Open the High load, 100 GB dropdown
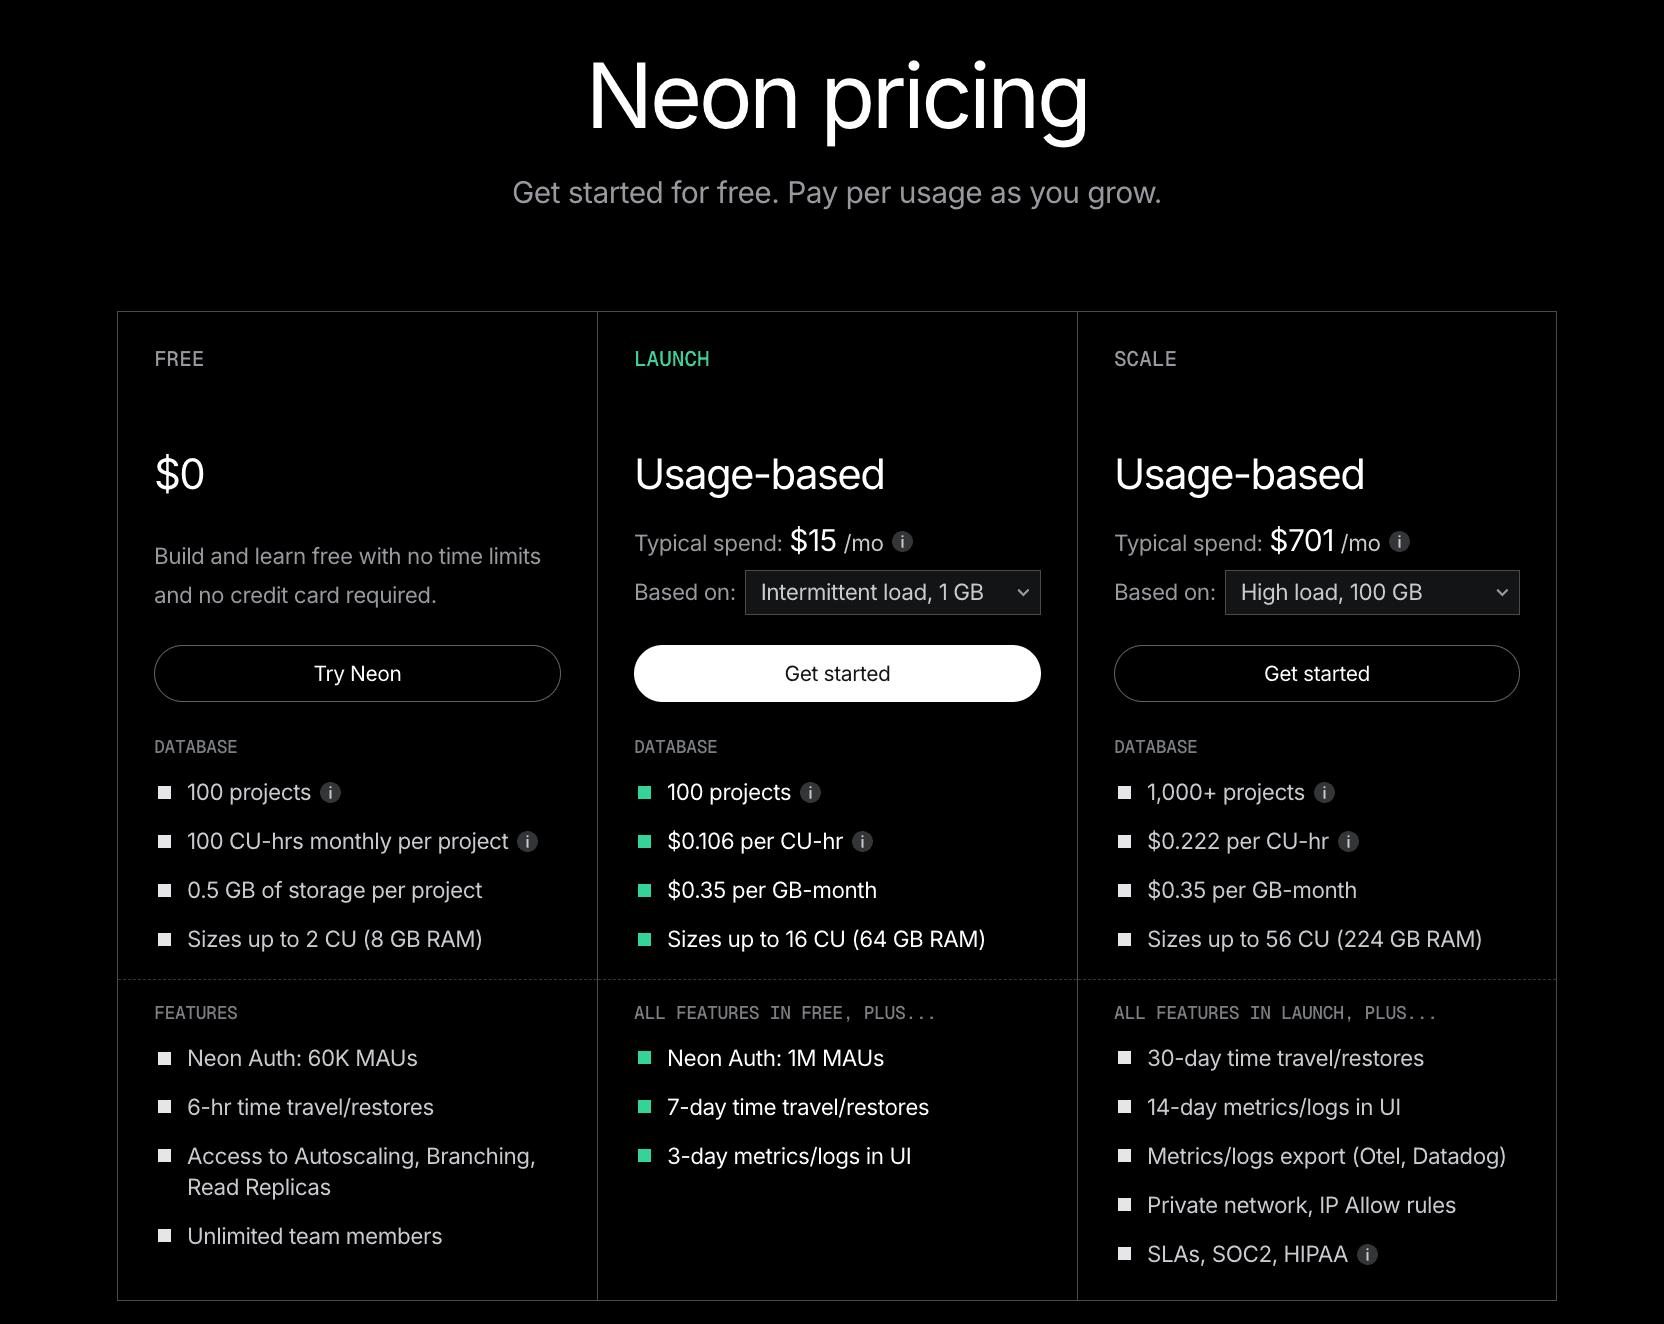Screen dimensions: 1664x1324 pyautogui.click(x=1372, y=592)
